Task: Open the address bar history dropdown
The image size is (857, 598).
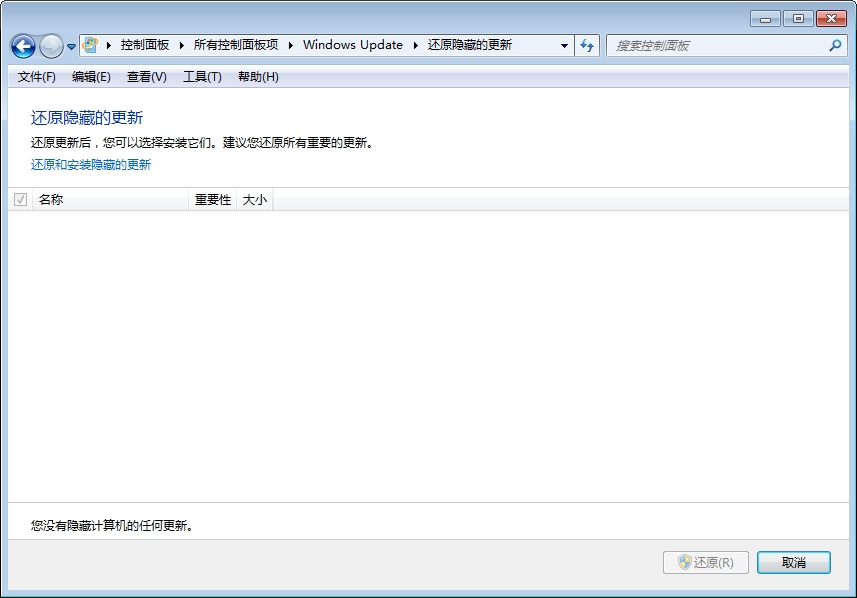Action: [565, 46]
